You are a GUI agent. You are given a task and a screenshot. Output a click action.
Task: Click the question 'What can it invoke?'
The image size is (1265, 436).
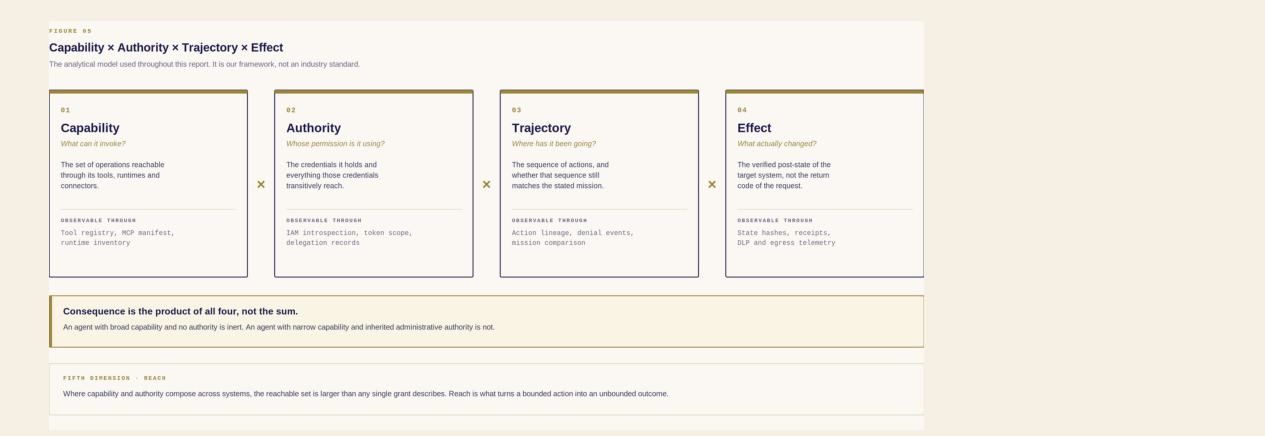pyautogui.click(x=93, y=144)
